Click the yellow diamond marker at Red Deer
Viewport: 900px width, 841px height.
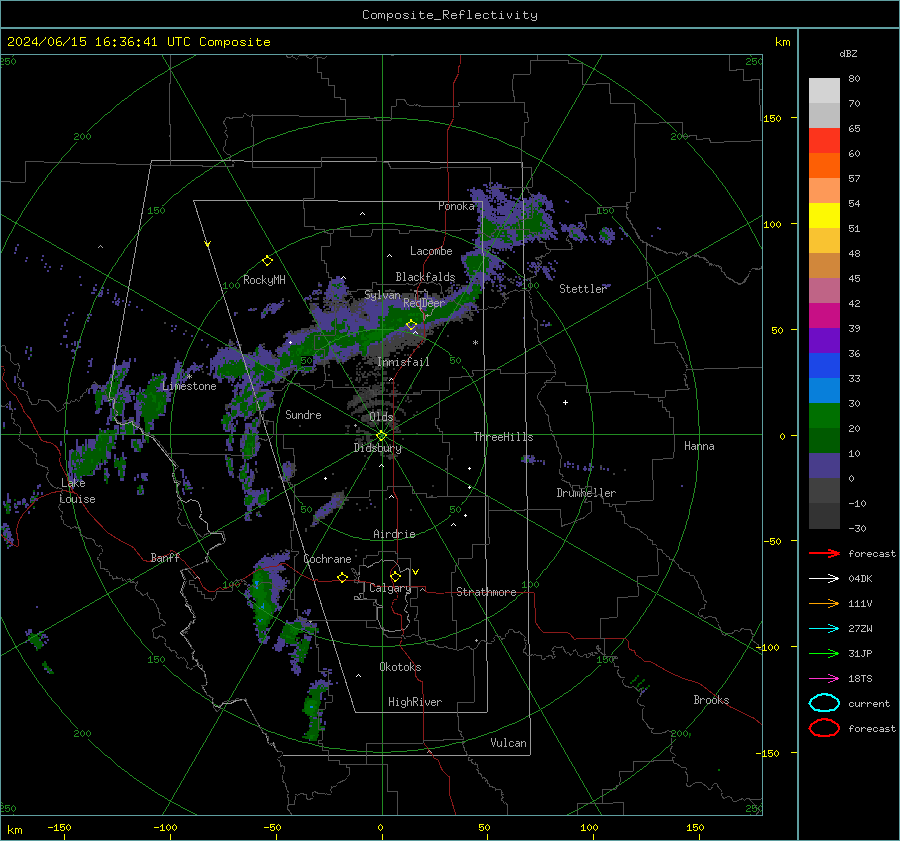tap(411, 325)
